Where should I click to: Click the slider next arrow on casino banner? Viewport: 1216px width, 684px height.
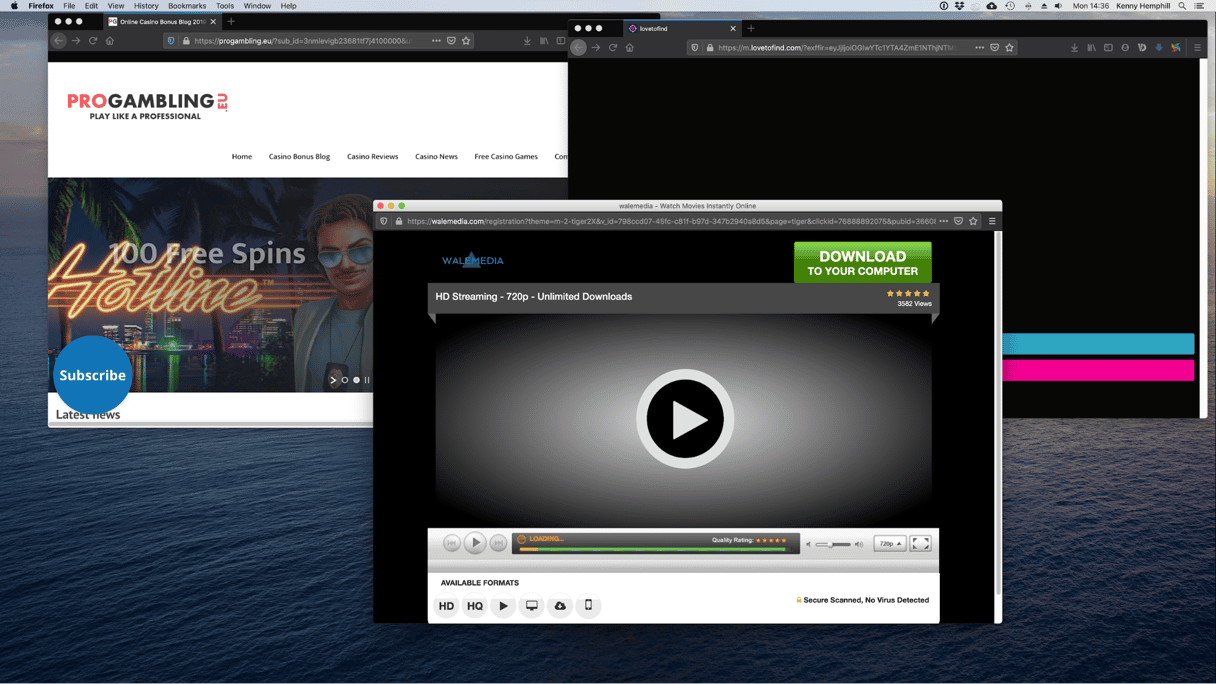point(333,380)
